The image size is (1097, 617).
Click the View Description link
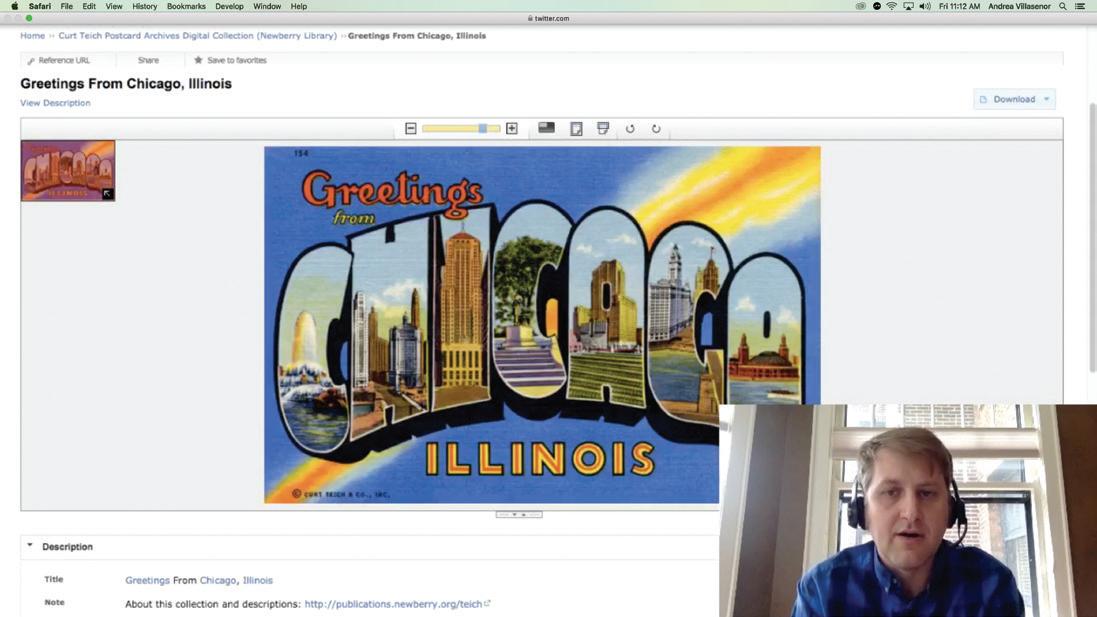(55, 103)
